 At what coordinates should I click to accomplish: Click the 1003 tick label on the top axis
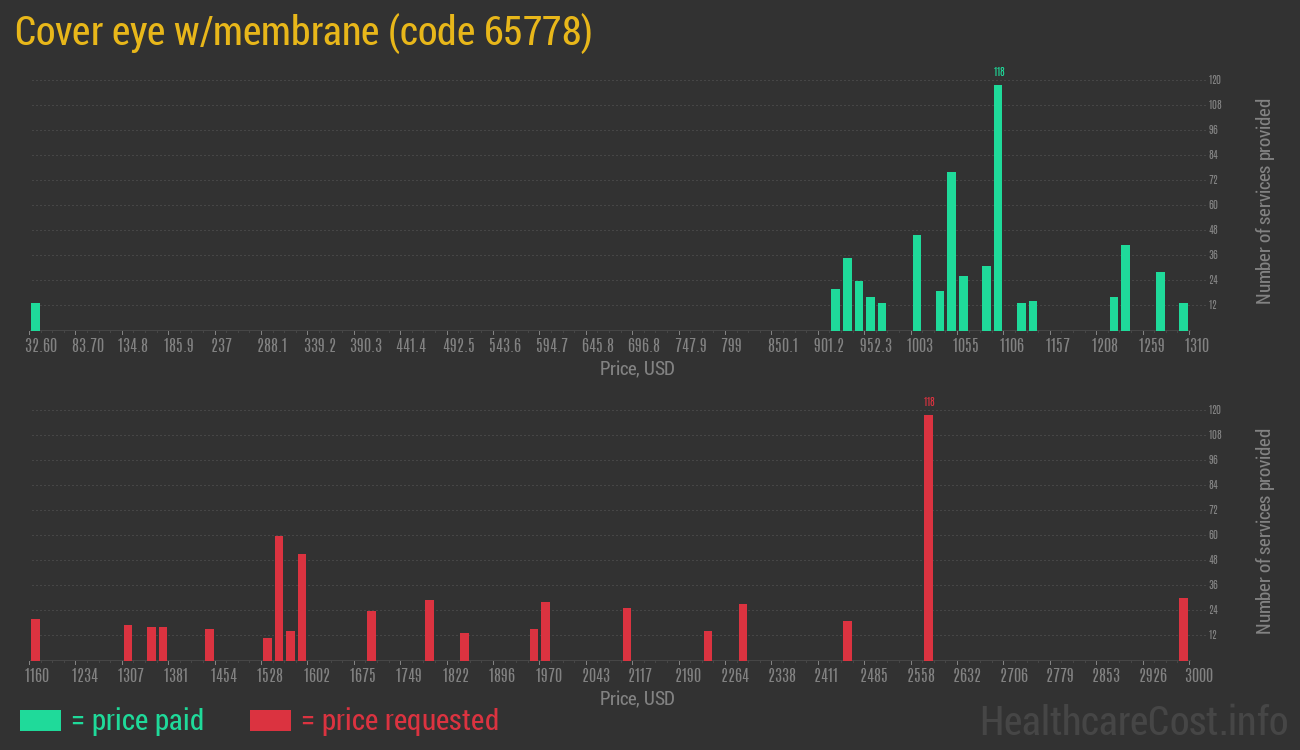920,346
